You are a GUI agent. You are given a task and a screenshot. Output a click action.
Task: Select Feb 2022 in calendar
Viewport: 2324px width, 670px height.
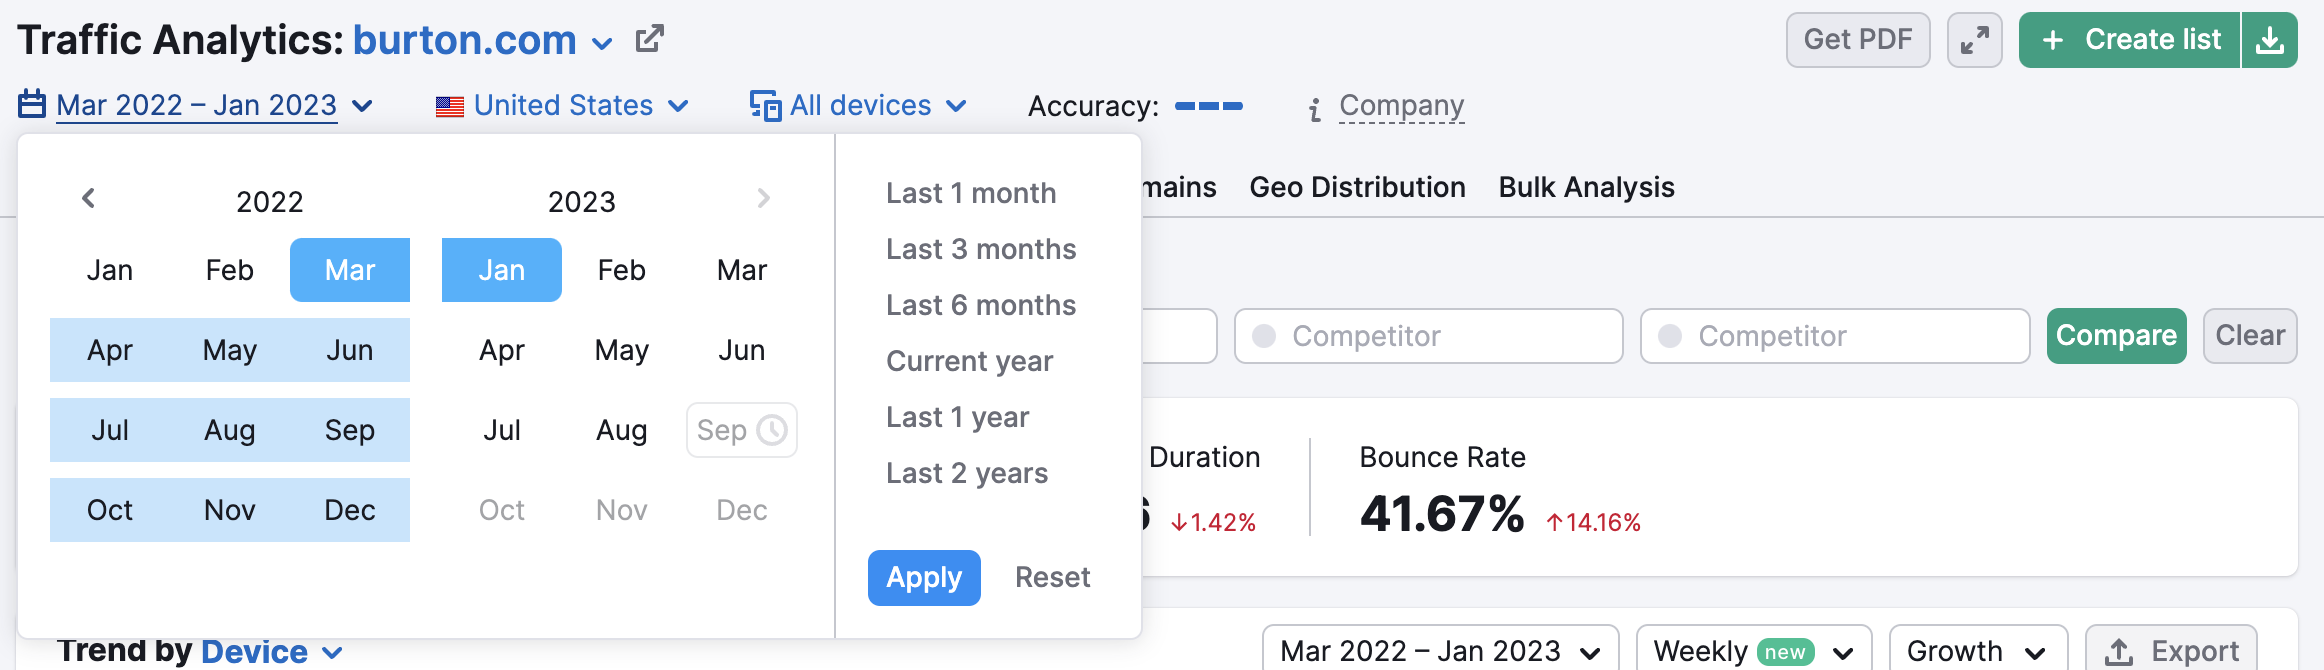(x=230, y=270)
